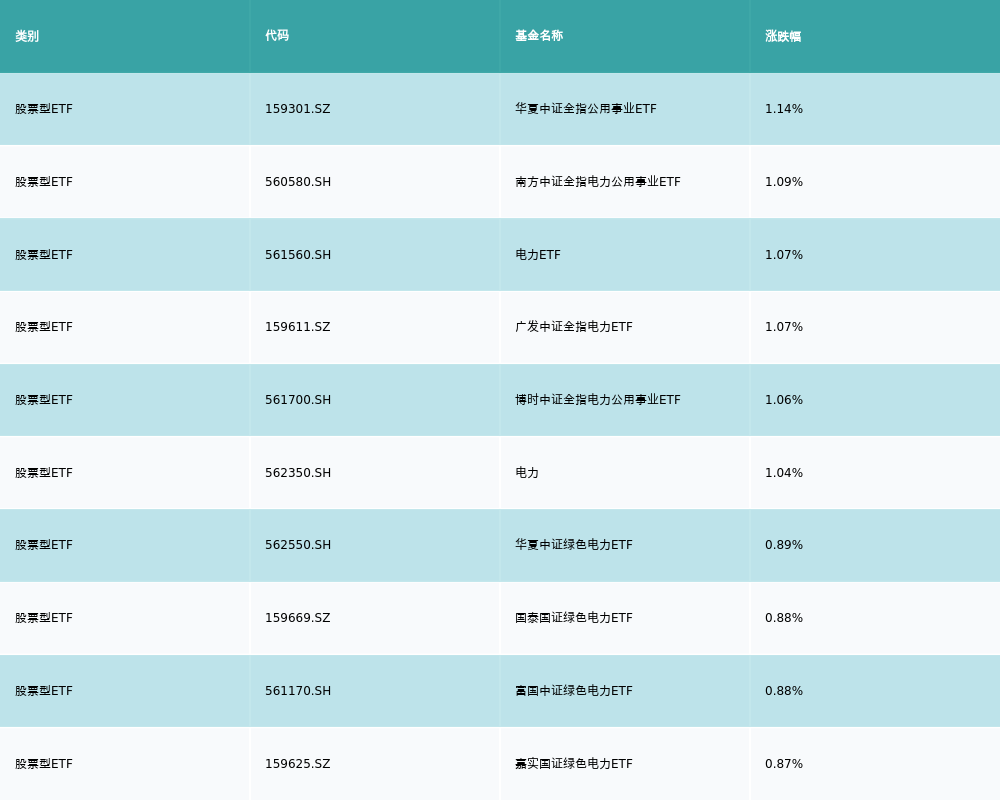Click fund name 嘉实国证绿色电力ETF
This screenshot has height=800, width=1000.
click(x=574, y=764)
